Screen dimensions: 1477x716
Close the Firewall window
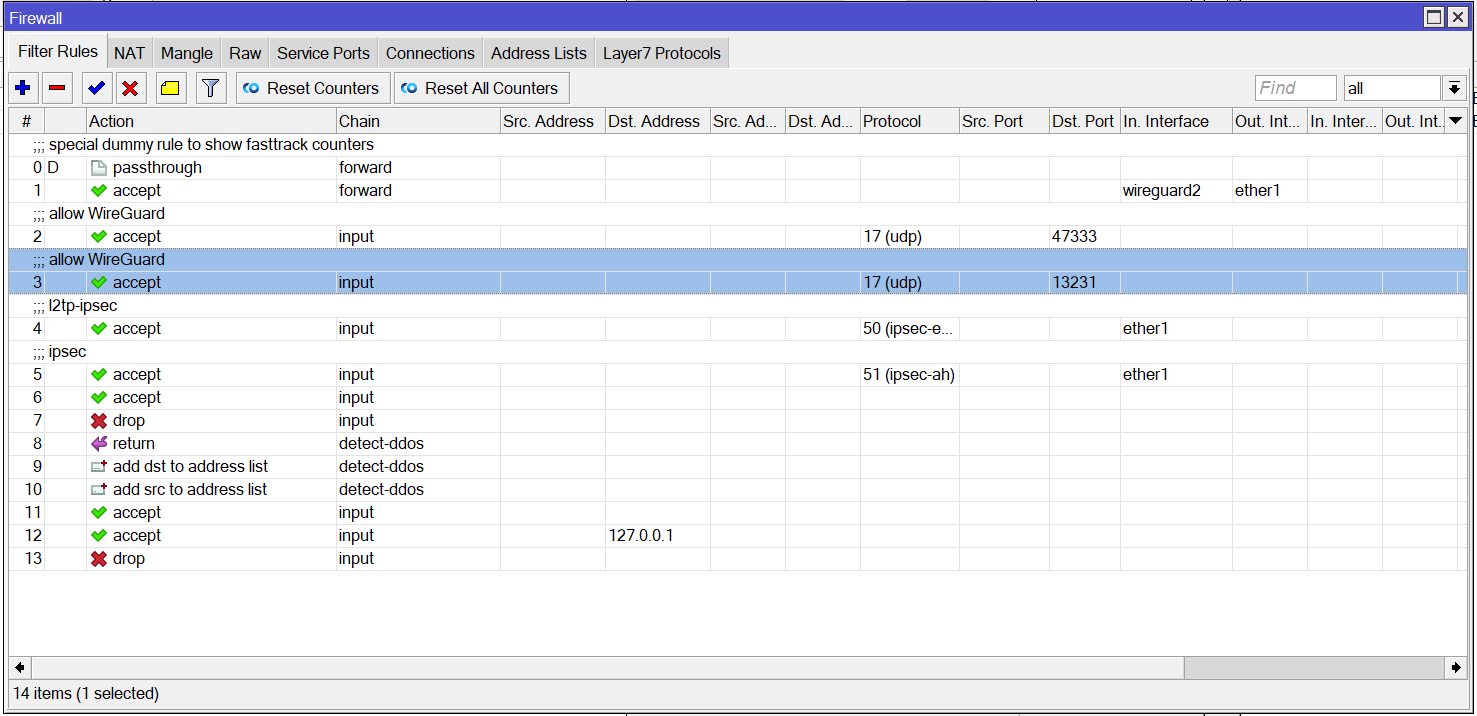point(1457,17)
